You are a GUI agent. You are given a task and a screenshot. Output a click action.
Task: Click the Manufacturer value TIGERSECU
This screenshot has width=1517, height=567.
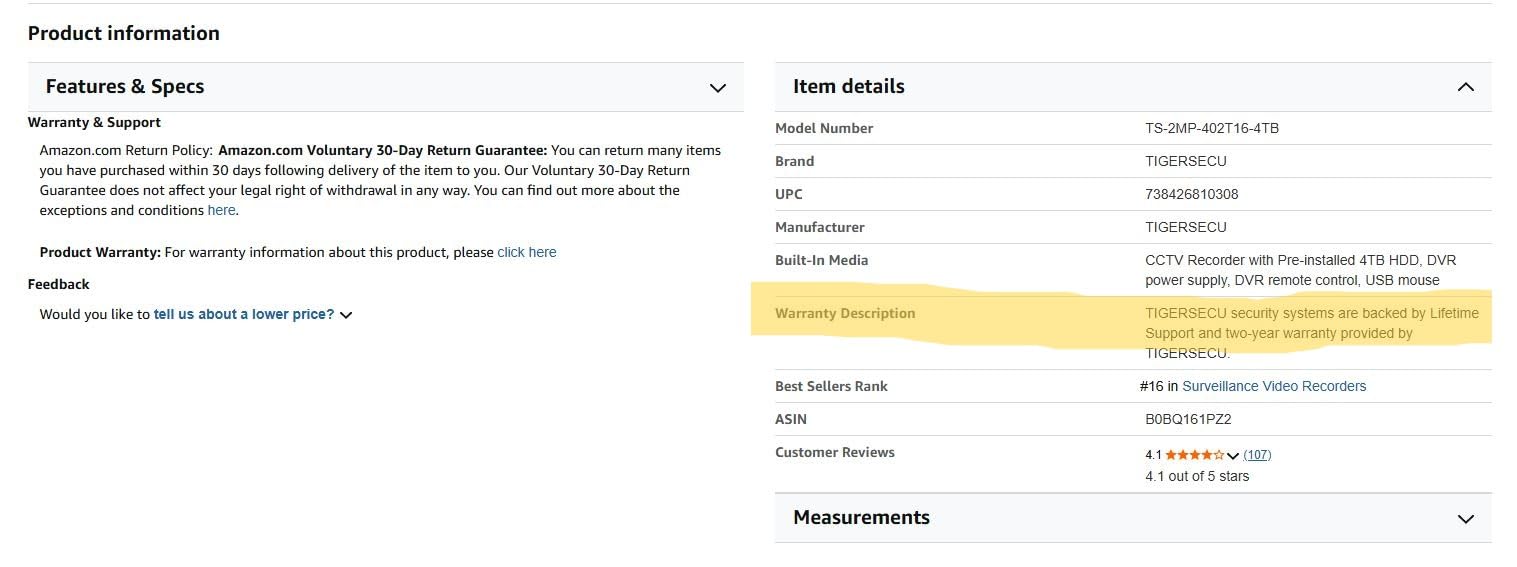[x=1186, y=227]
